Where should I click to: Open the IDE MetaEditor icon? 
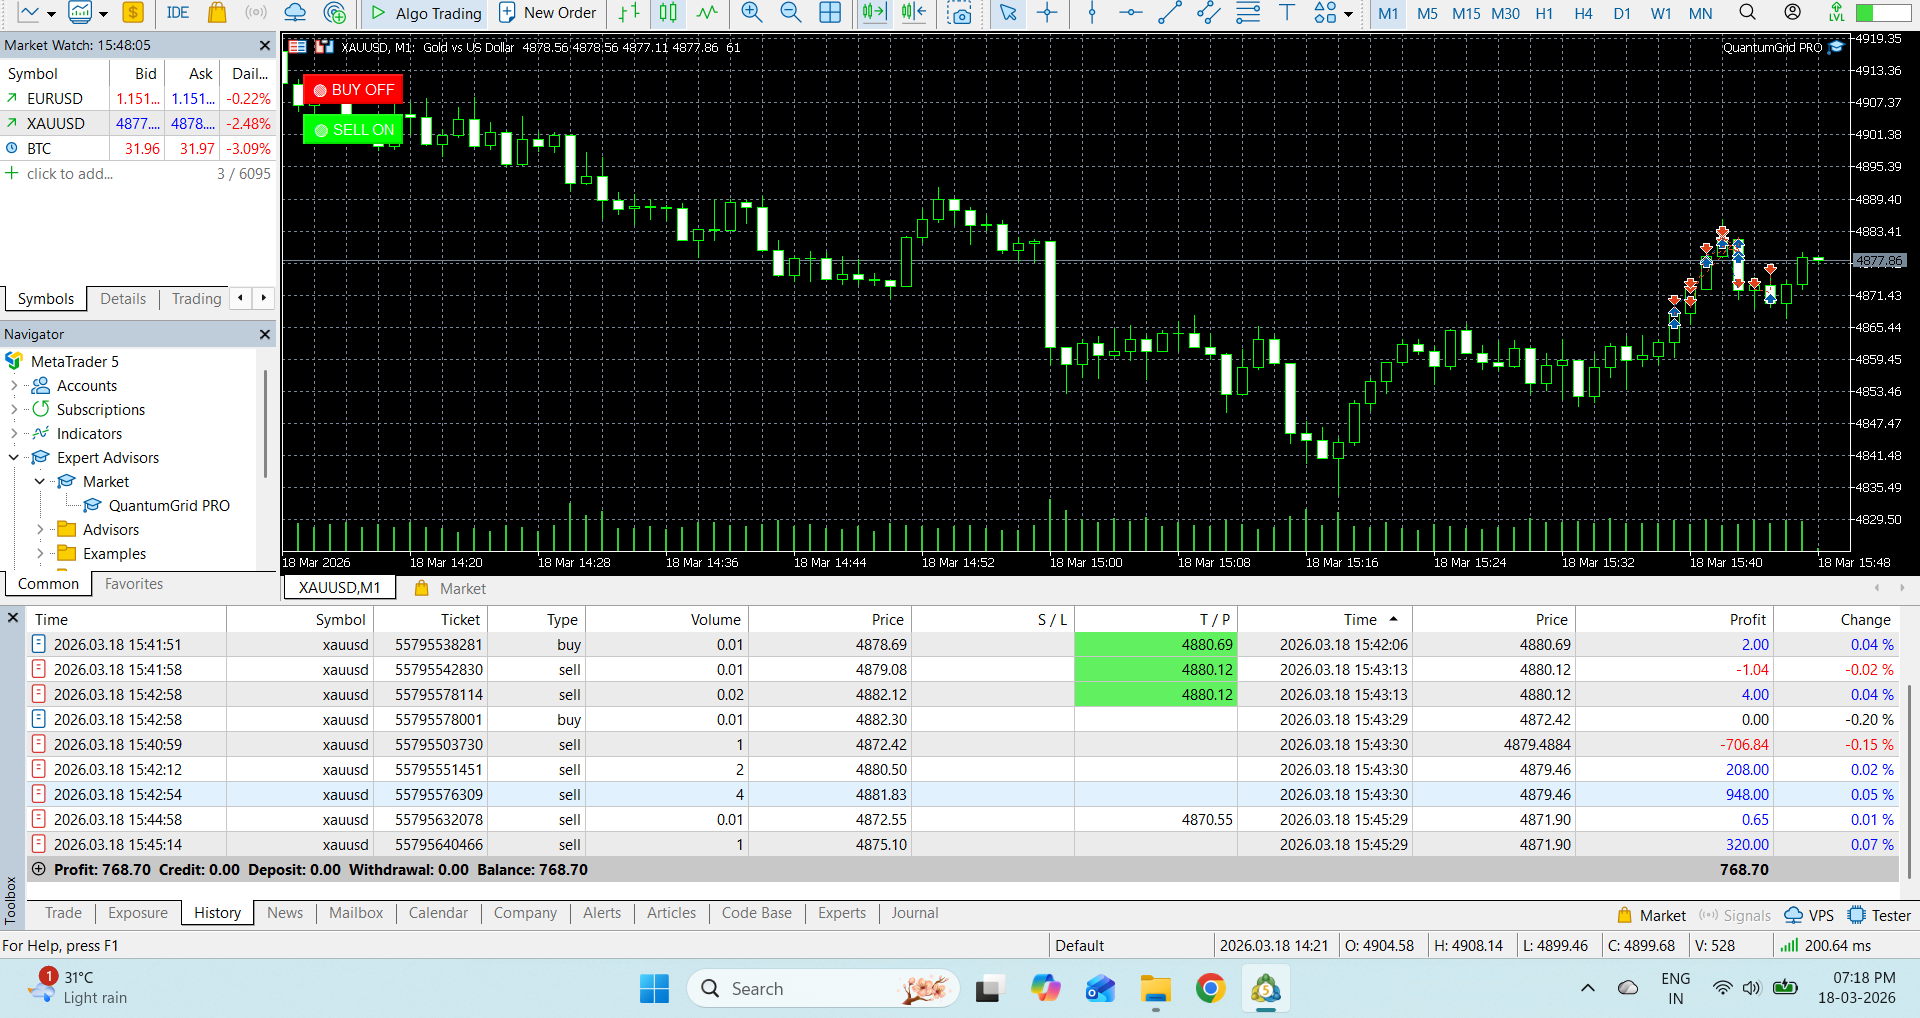click(178, 13)
